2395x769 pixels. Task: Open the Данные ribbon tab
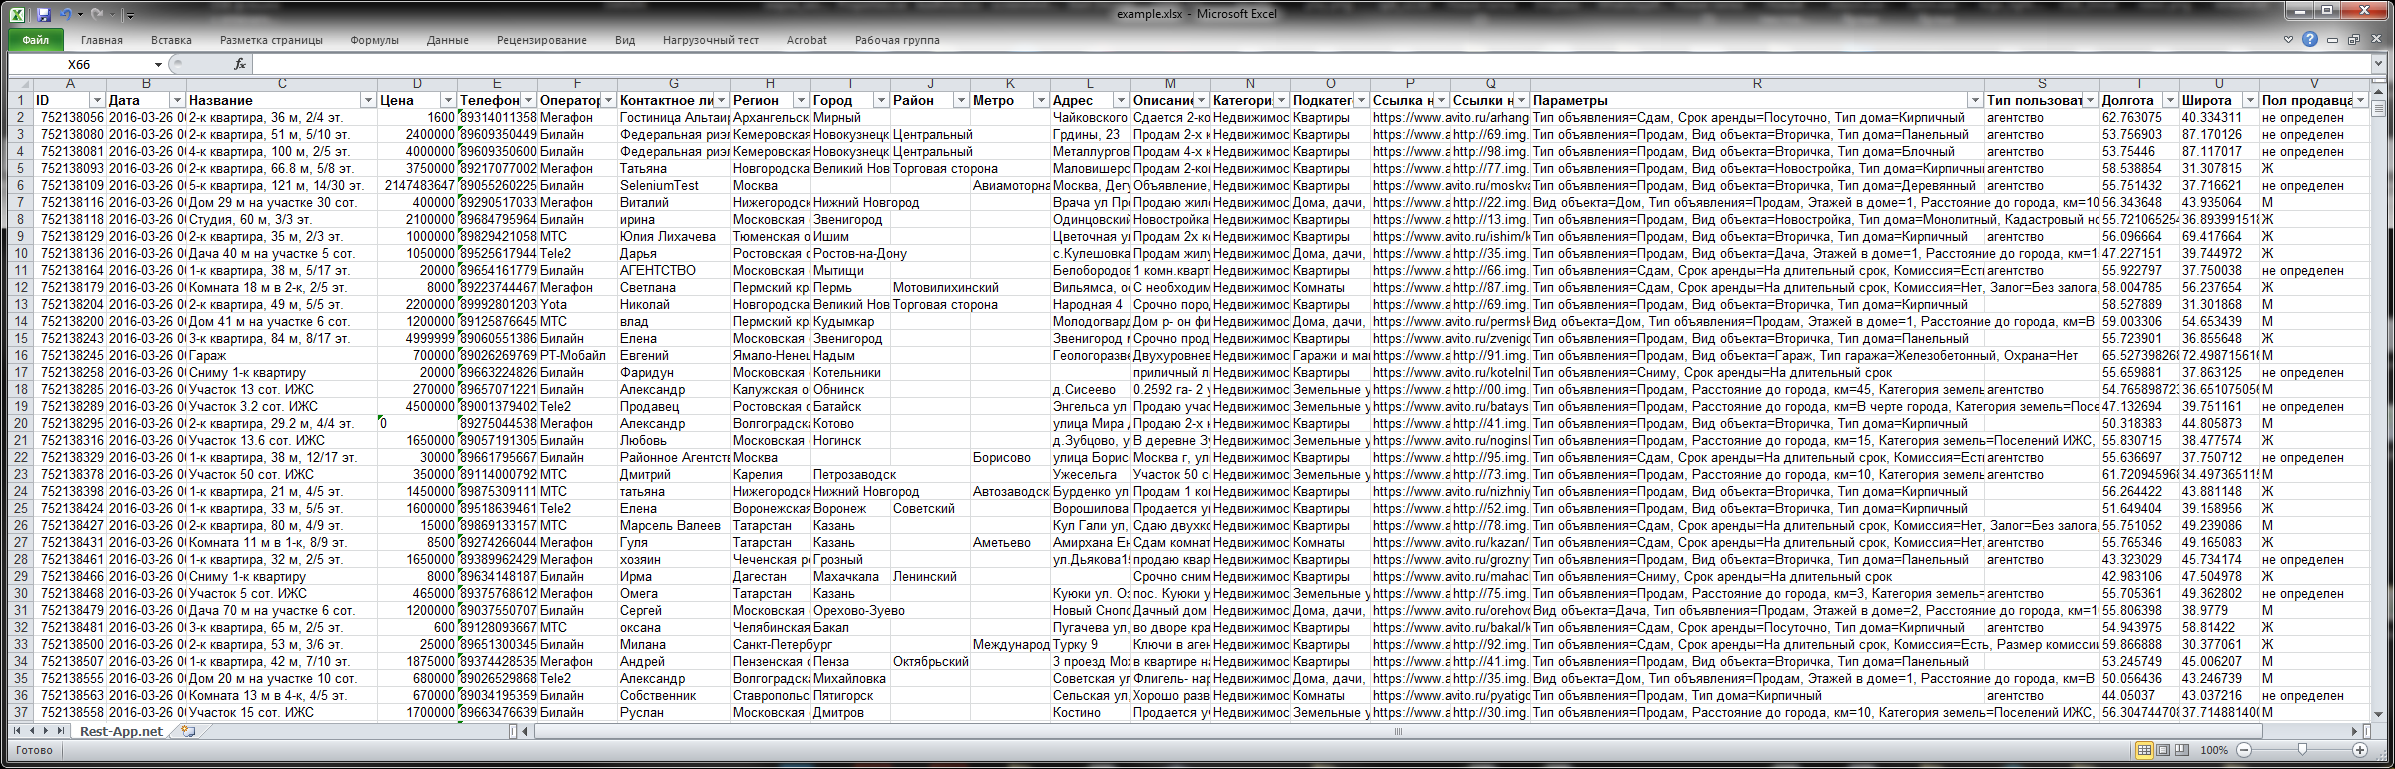point(447,40)
